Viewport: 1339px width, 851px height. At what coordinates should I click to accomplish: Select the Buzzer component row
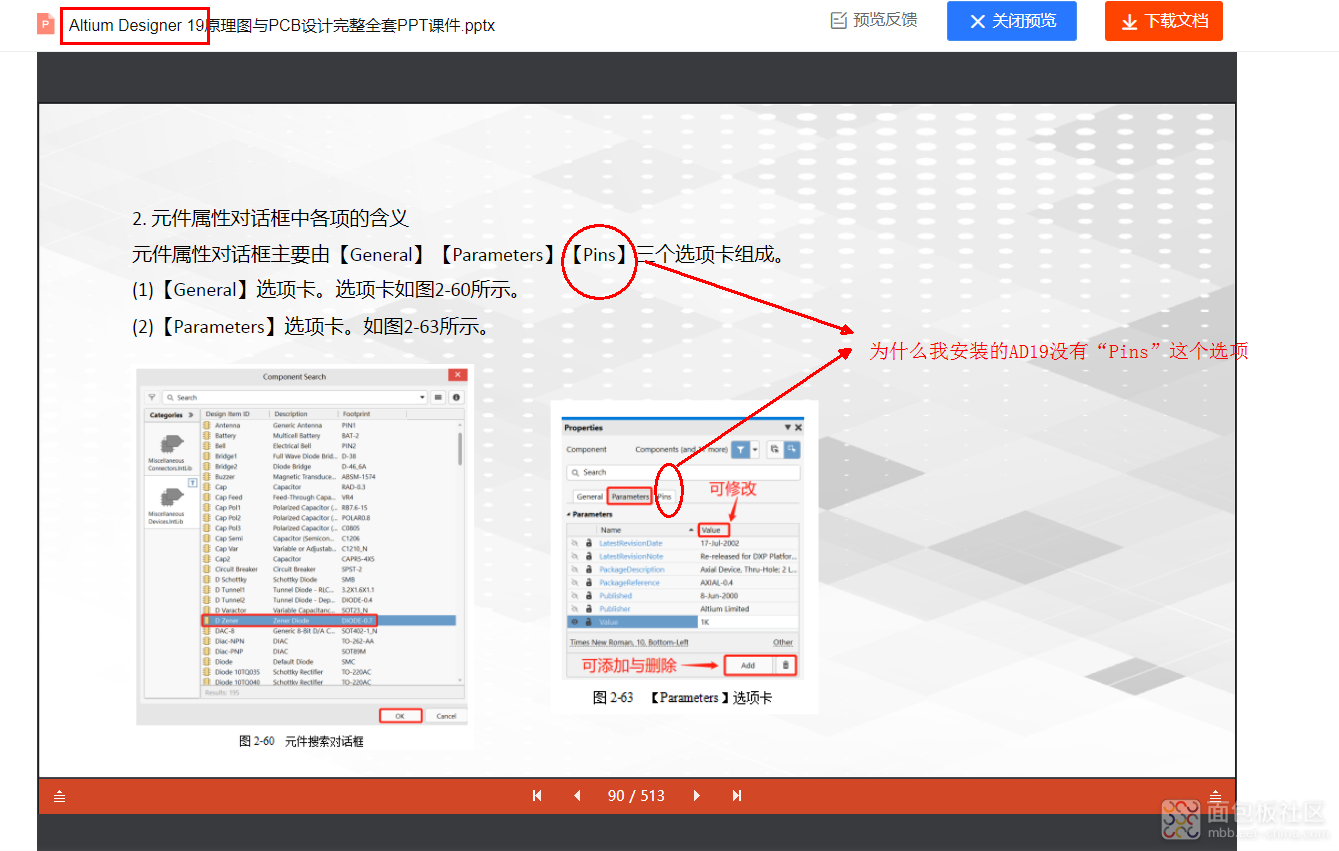coord(329,477)
